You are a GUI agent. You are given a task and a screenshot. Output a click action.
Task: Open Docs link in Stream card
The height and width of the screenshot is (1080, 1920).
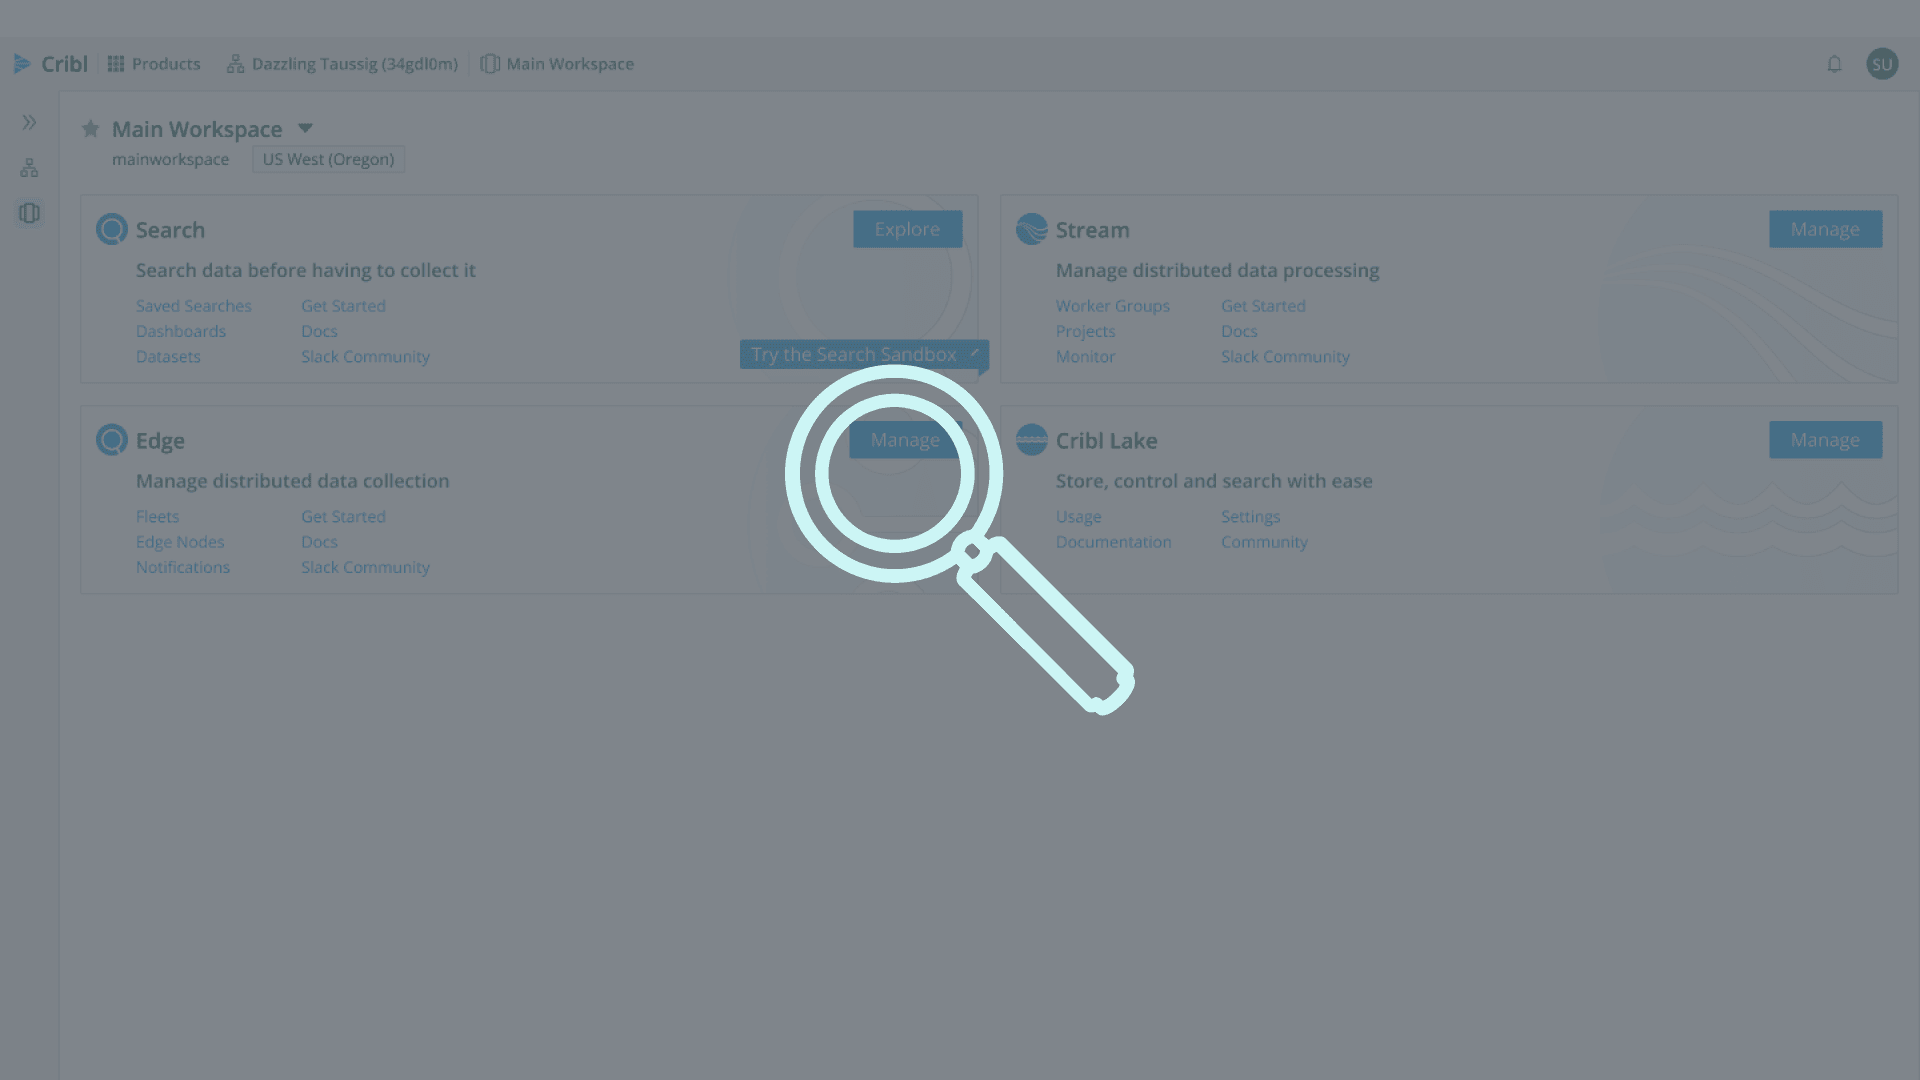pos(1239,331)
